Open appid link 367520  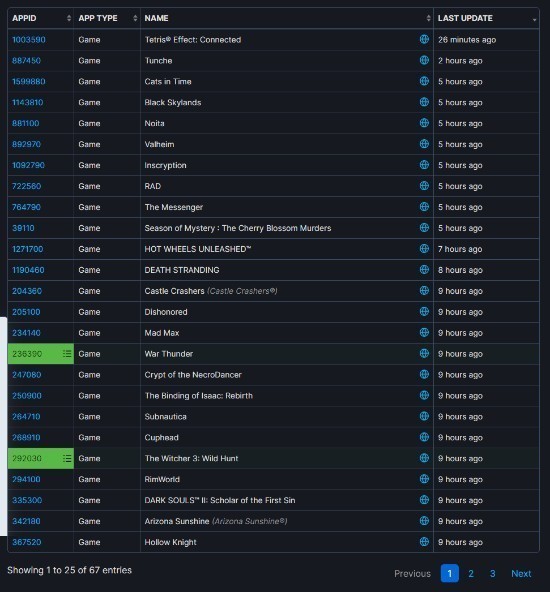pyautogui.click(x=26, y=542)
